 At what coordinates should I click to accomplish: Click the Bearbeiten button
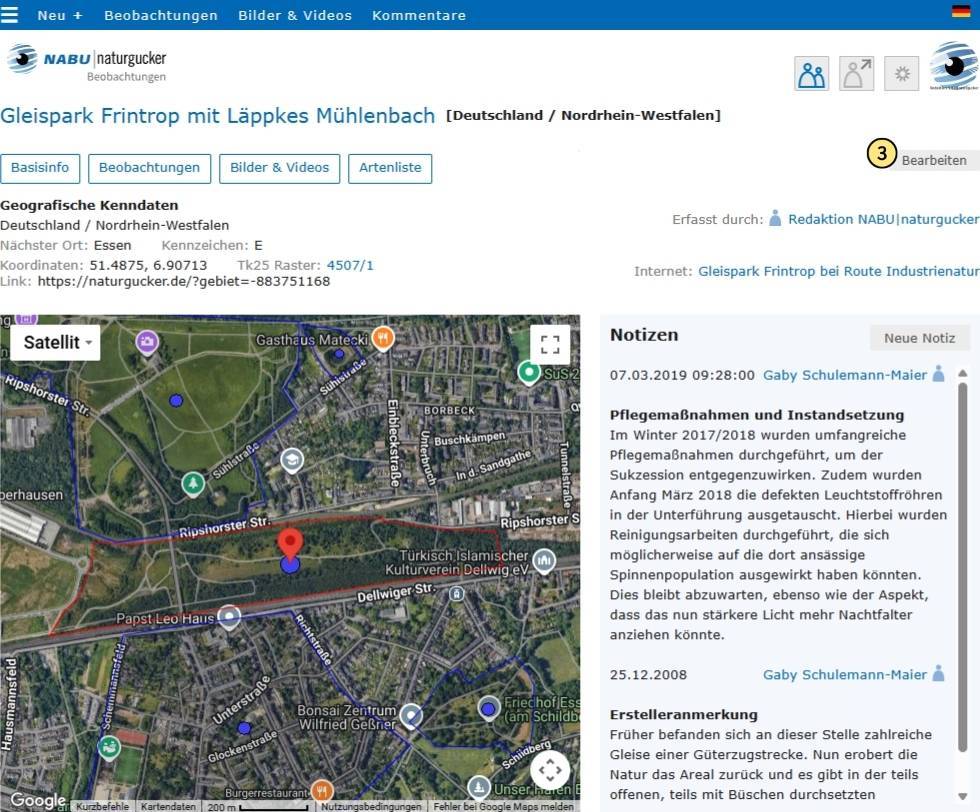coord(934,160)
